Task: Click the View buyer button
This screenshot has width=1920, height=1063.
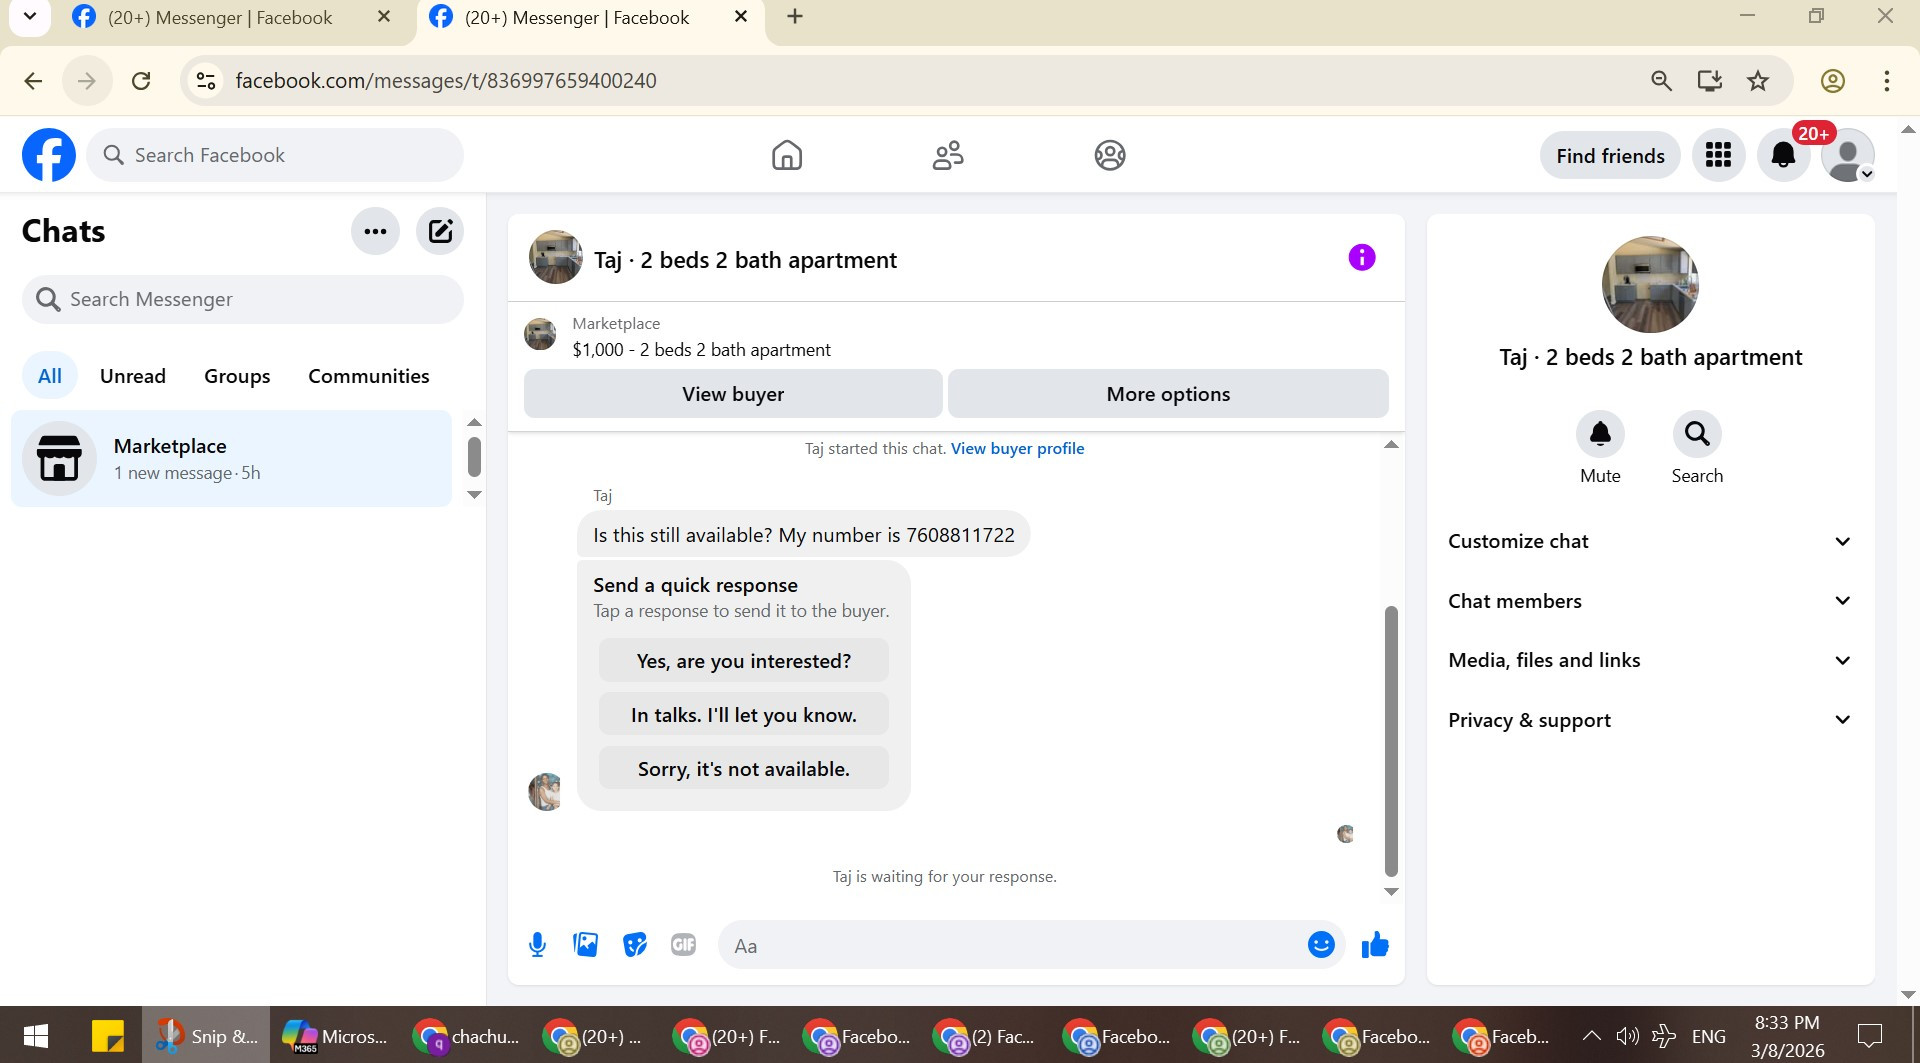Action: pos(733,394)
